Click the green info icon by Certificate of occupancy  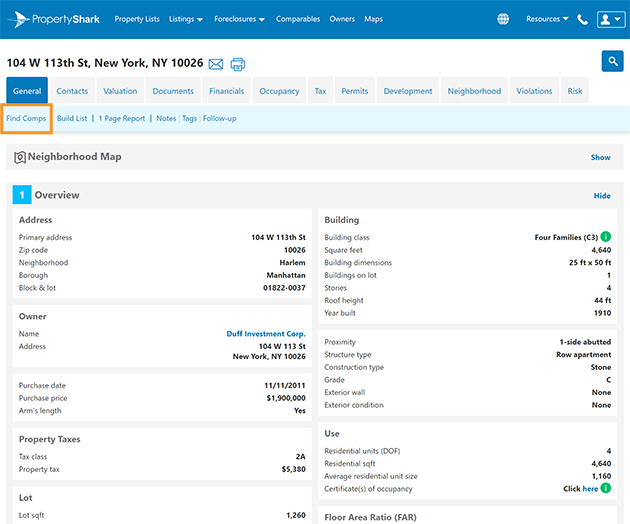[x=606, y=489]
